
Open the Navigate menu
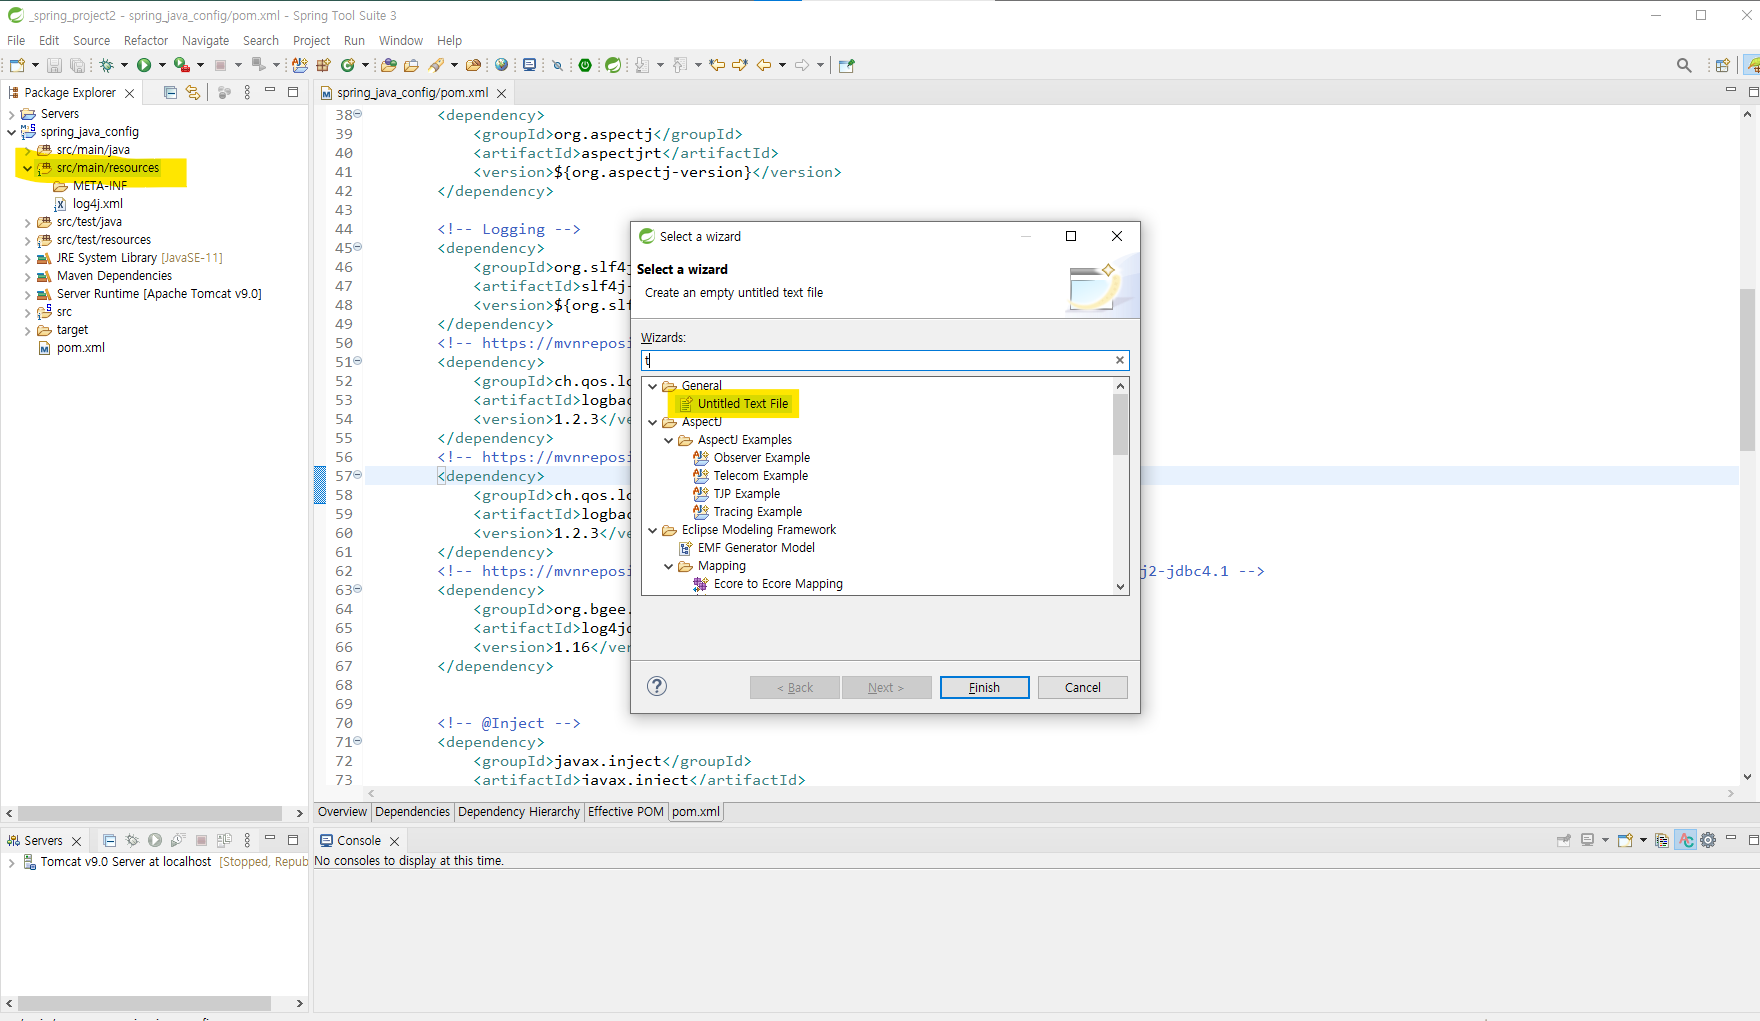[x=205, y=41]
